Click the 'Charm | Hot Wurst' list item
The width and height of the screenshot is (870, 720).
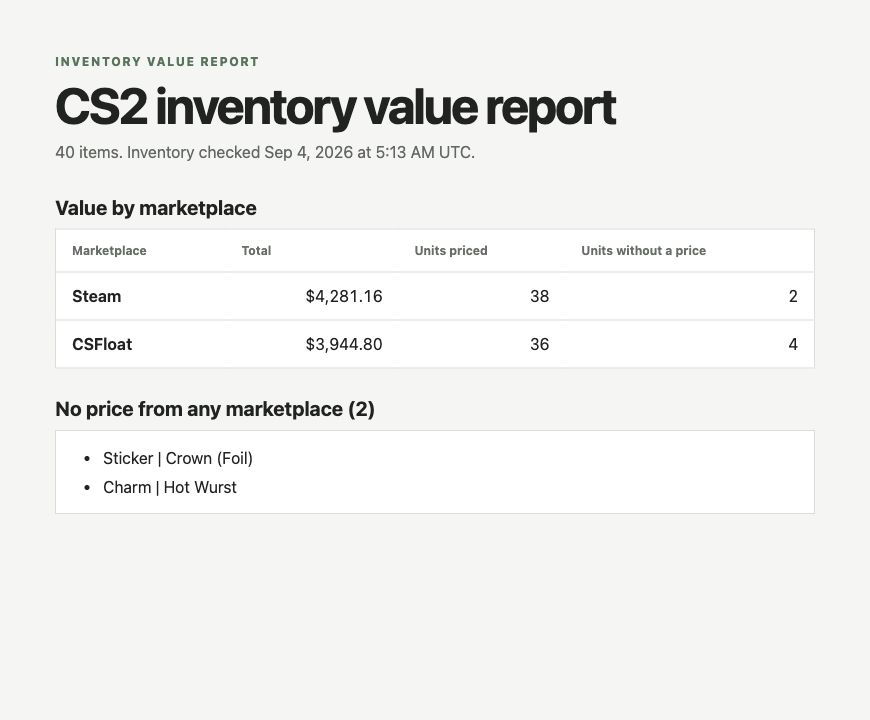point(170,488)
